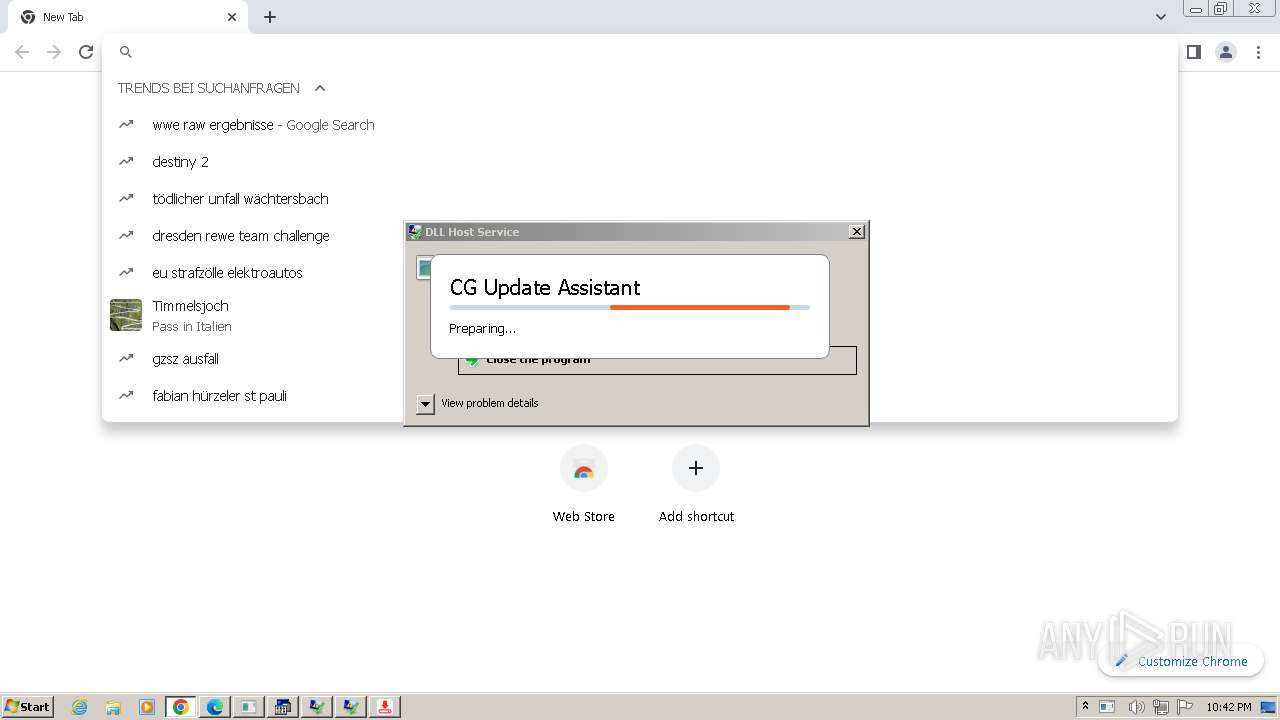Open the red download app in taskbar
Image resolution: width=1280 pixels, height=720 pixels.
pyautogui.click(x=385, y=707)
